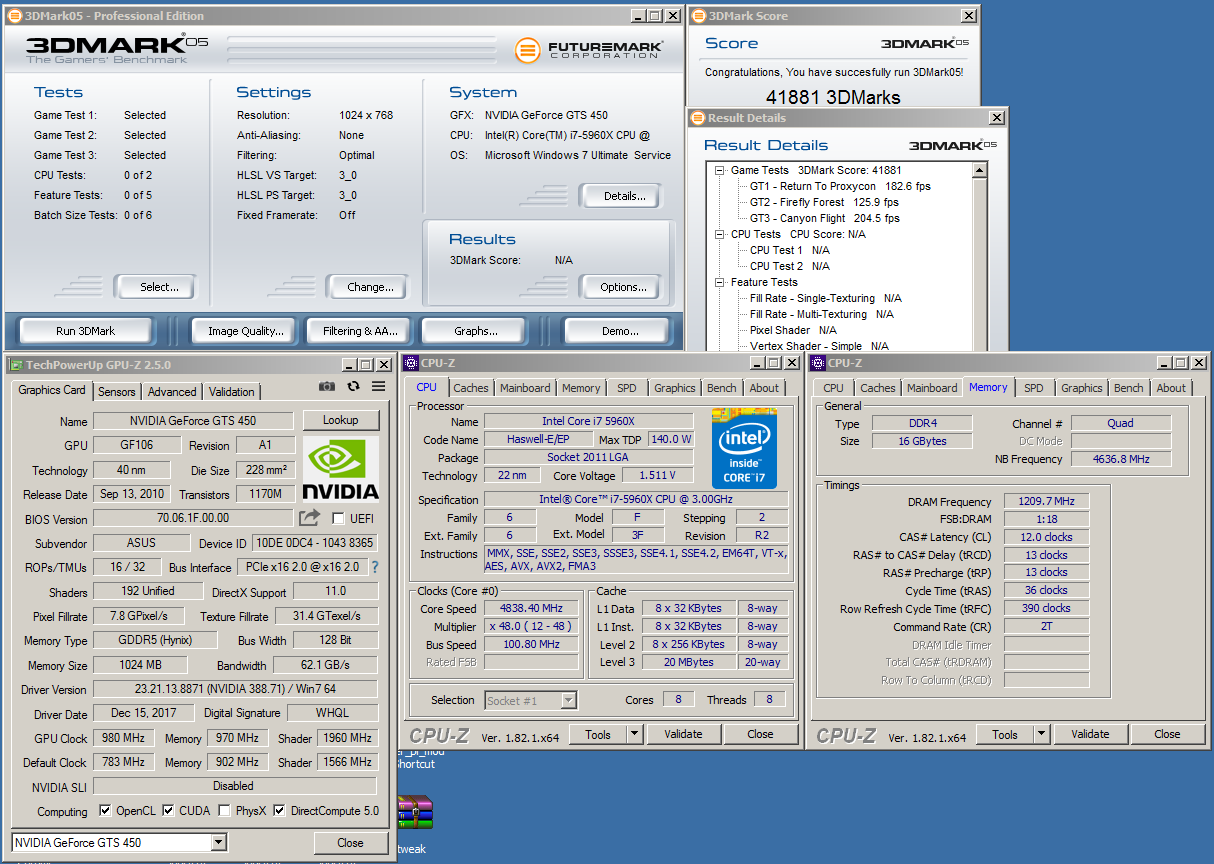Open the Graphs... button
This screenshot has height=864, width=1214.
point(476,331)
